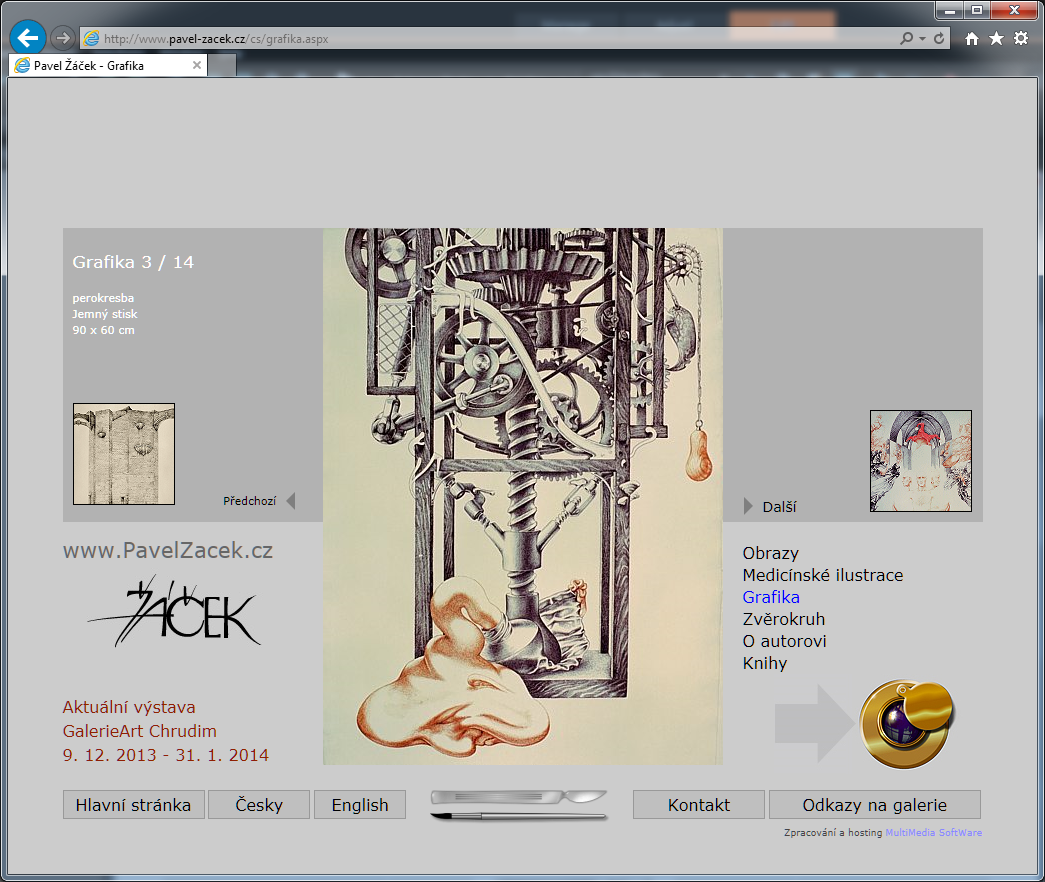
Task: Maximize the browser window
Action: point(977,10)
